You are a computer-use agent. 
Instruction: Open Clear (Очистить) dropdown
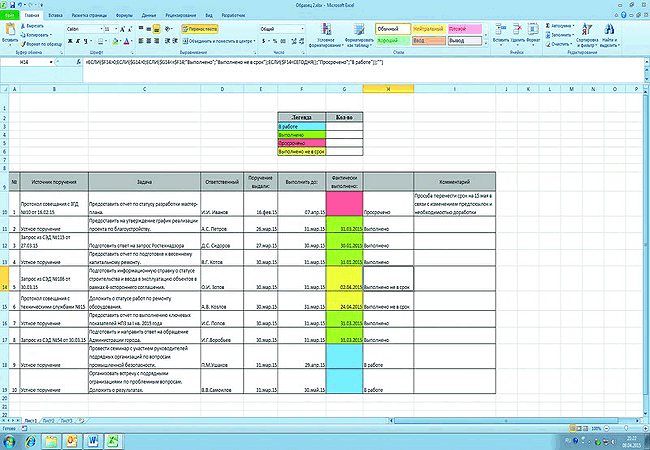(559, 44)
